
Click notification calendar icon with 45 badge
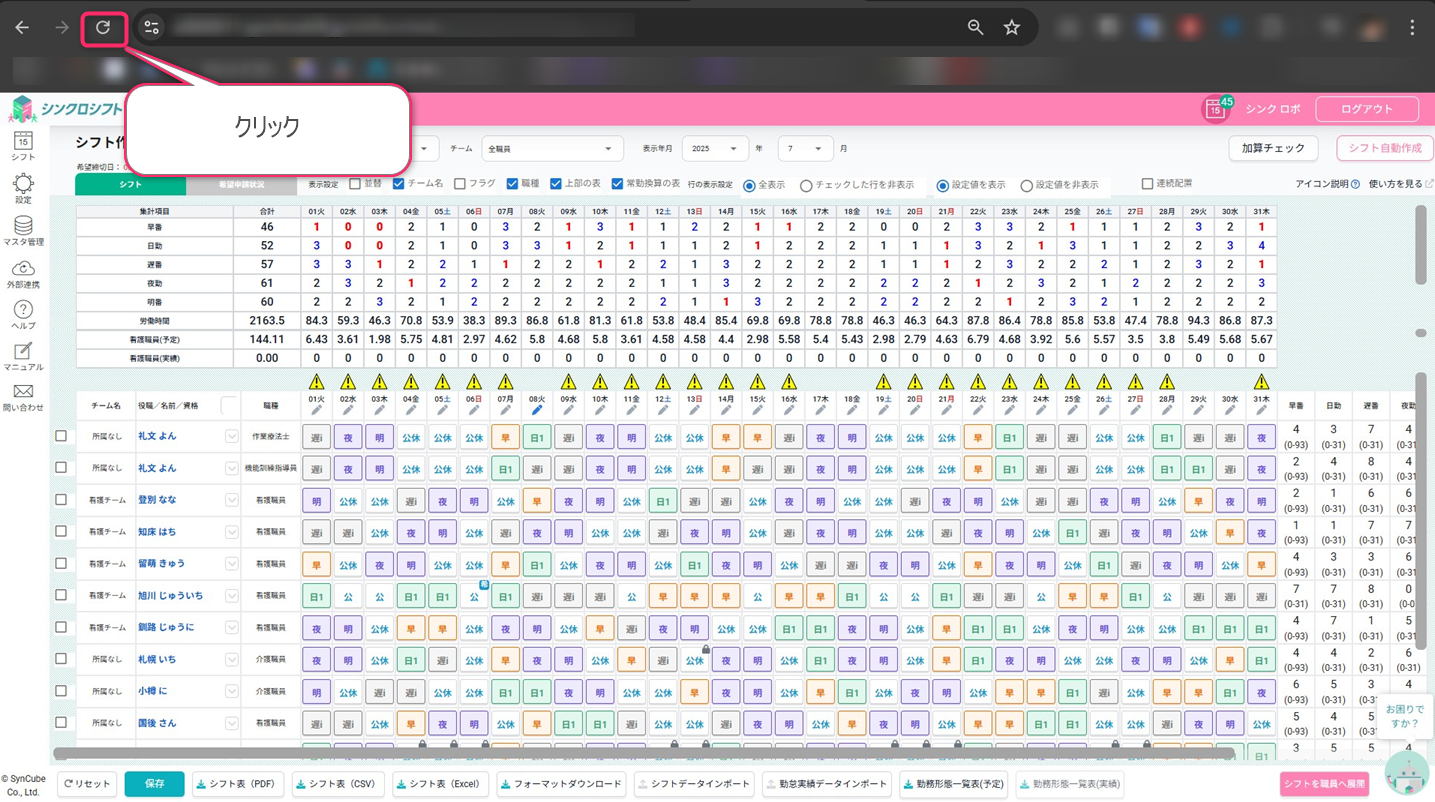[1215, 109]
